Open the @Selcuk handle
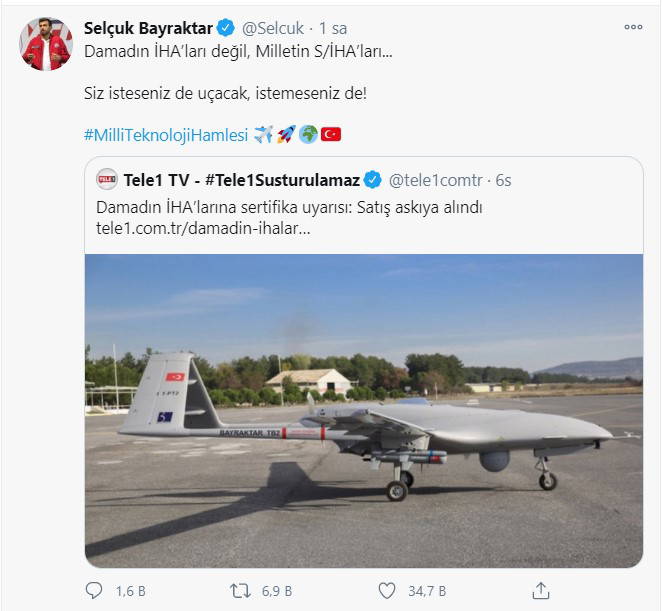Viewport: 662px width, 611px height. click(272, 28)
